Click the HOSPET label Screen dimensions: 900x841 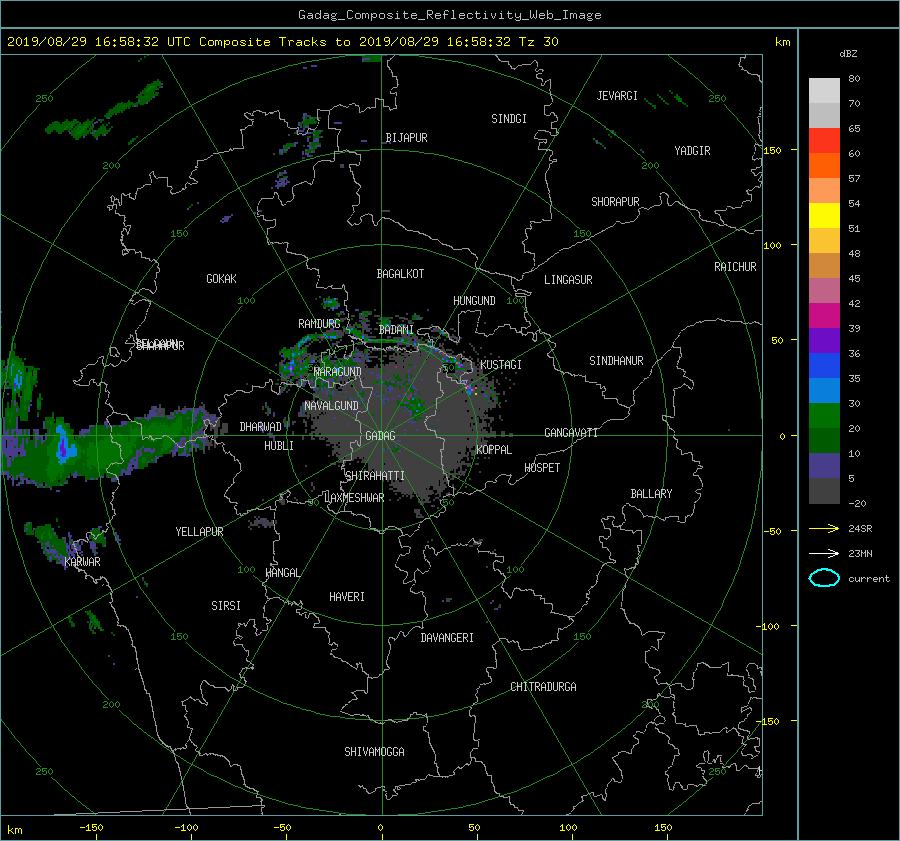click(542, 468)
